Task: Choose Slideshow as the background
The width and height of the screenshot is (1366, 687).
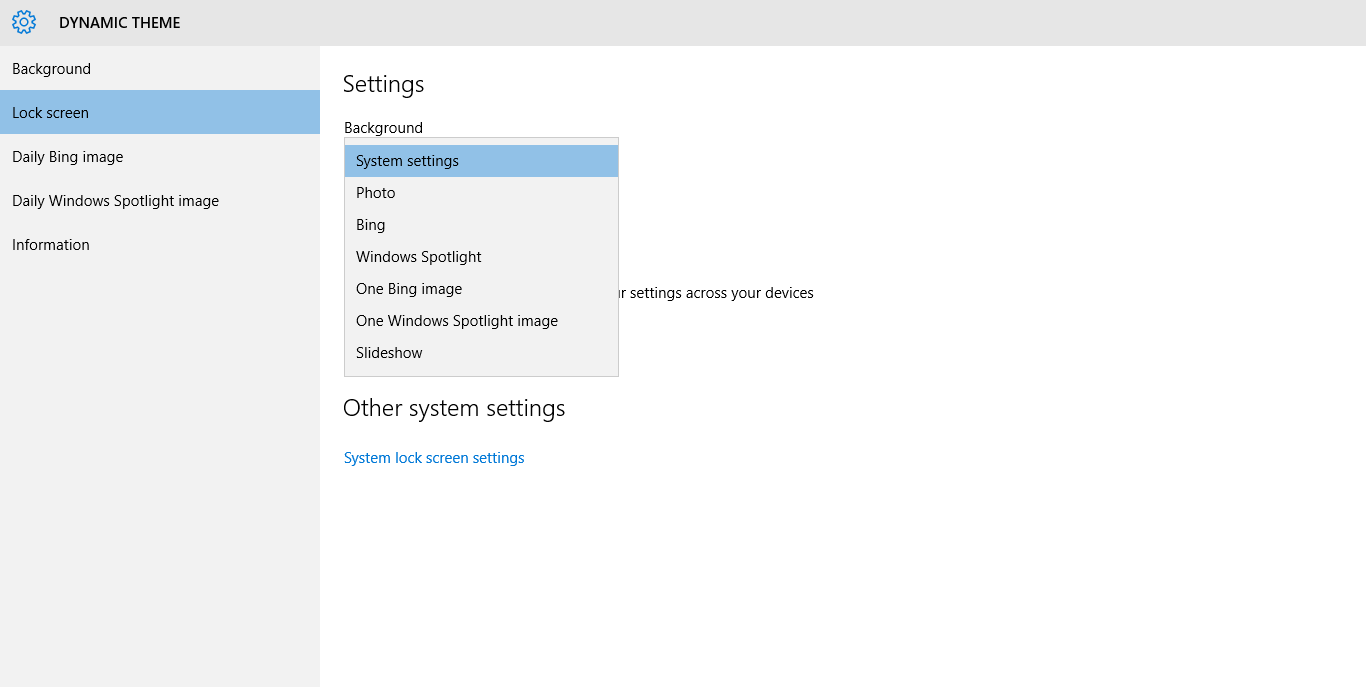Action: [x=481, y=353]
